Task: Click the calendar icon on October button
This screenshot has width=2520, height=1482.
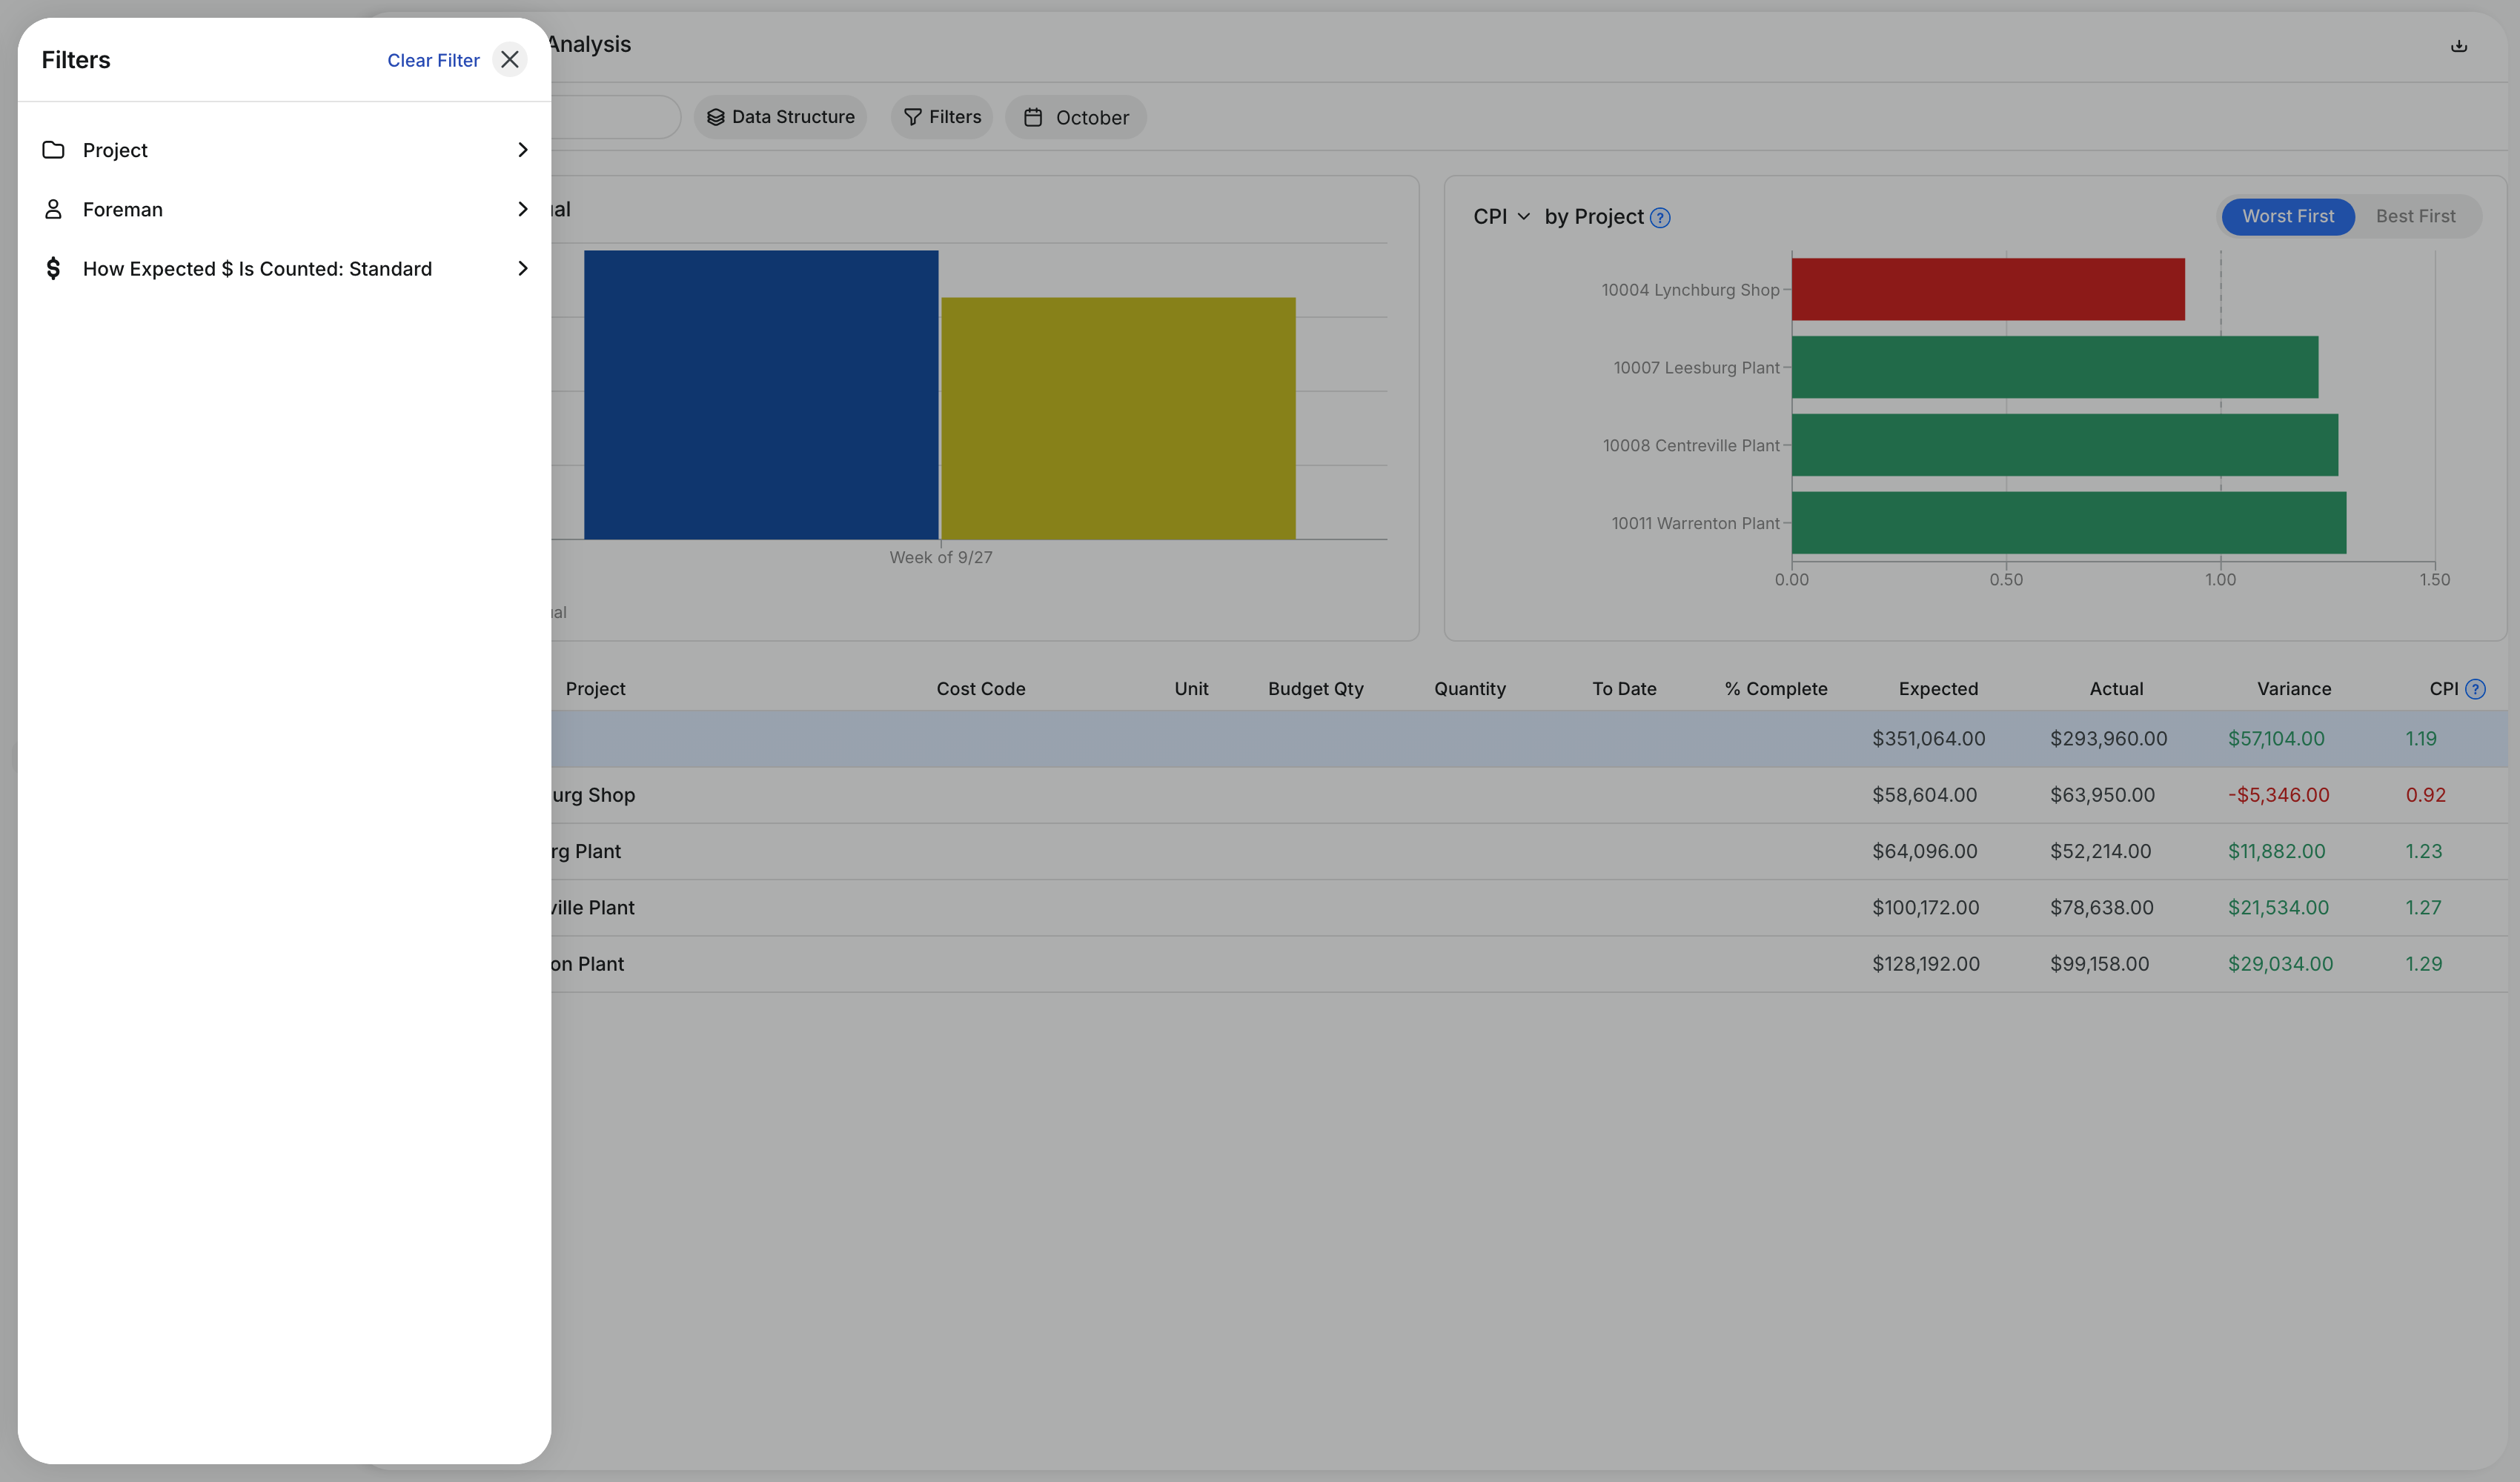Action: point(1033,118)
